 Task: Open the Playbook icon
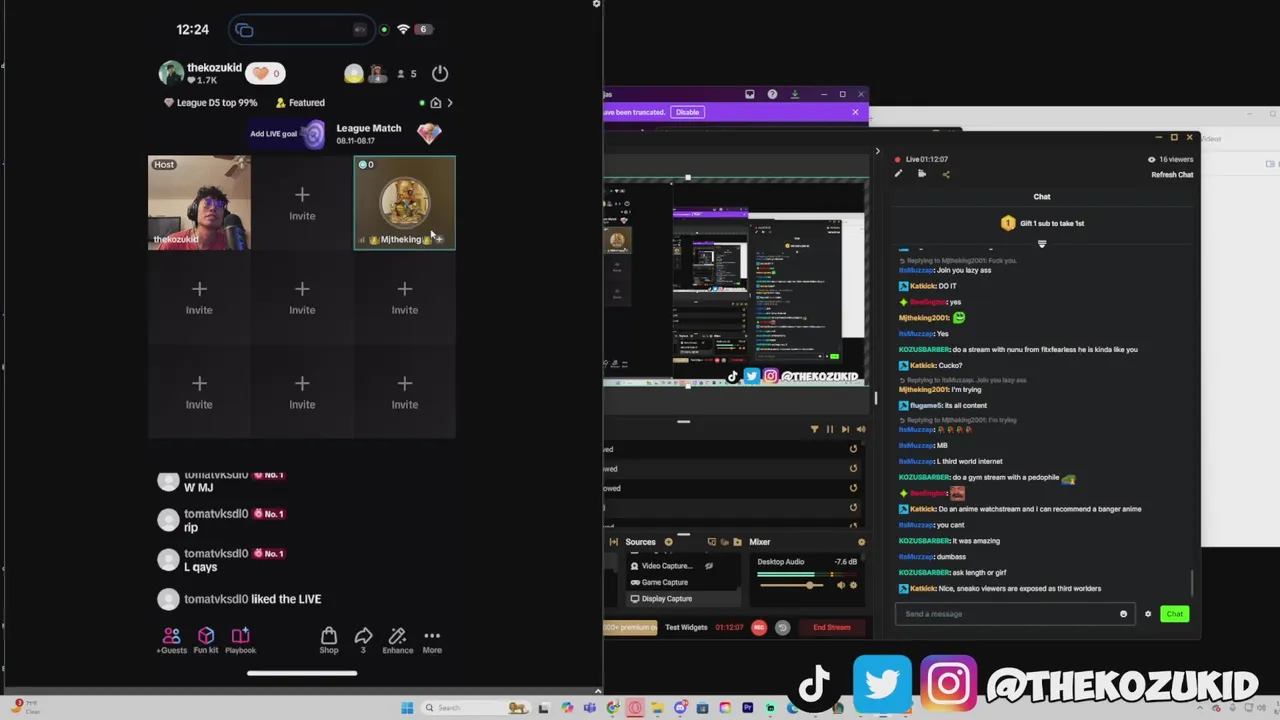click(240, 640)
